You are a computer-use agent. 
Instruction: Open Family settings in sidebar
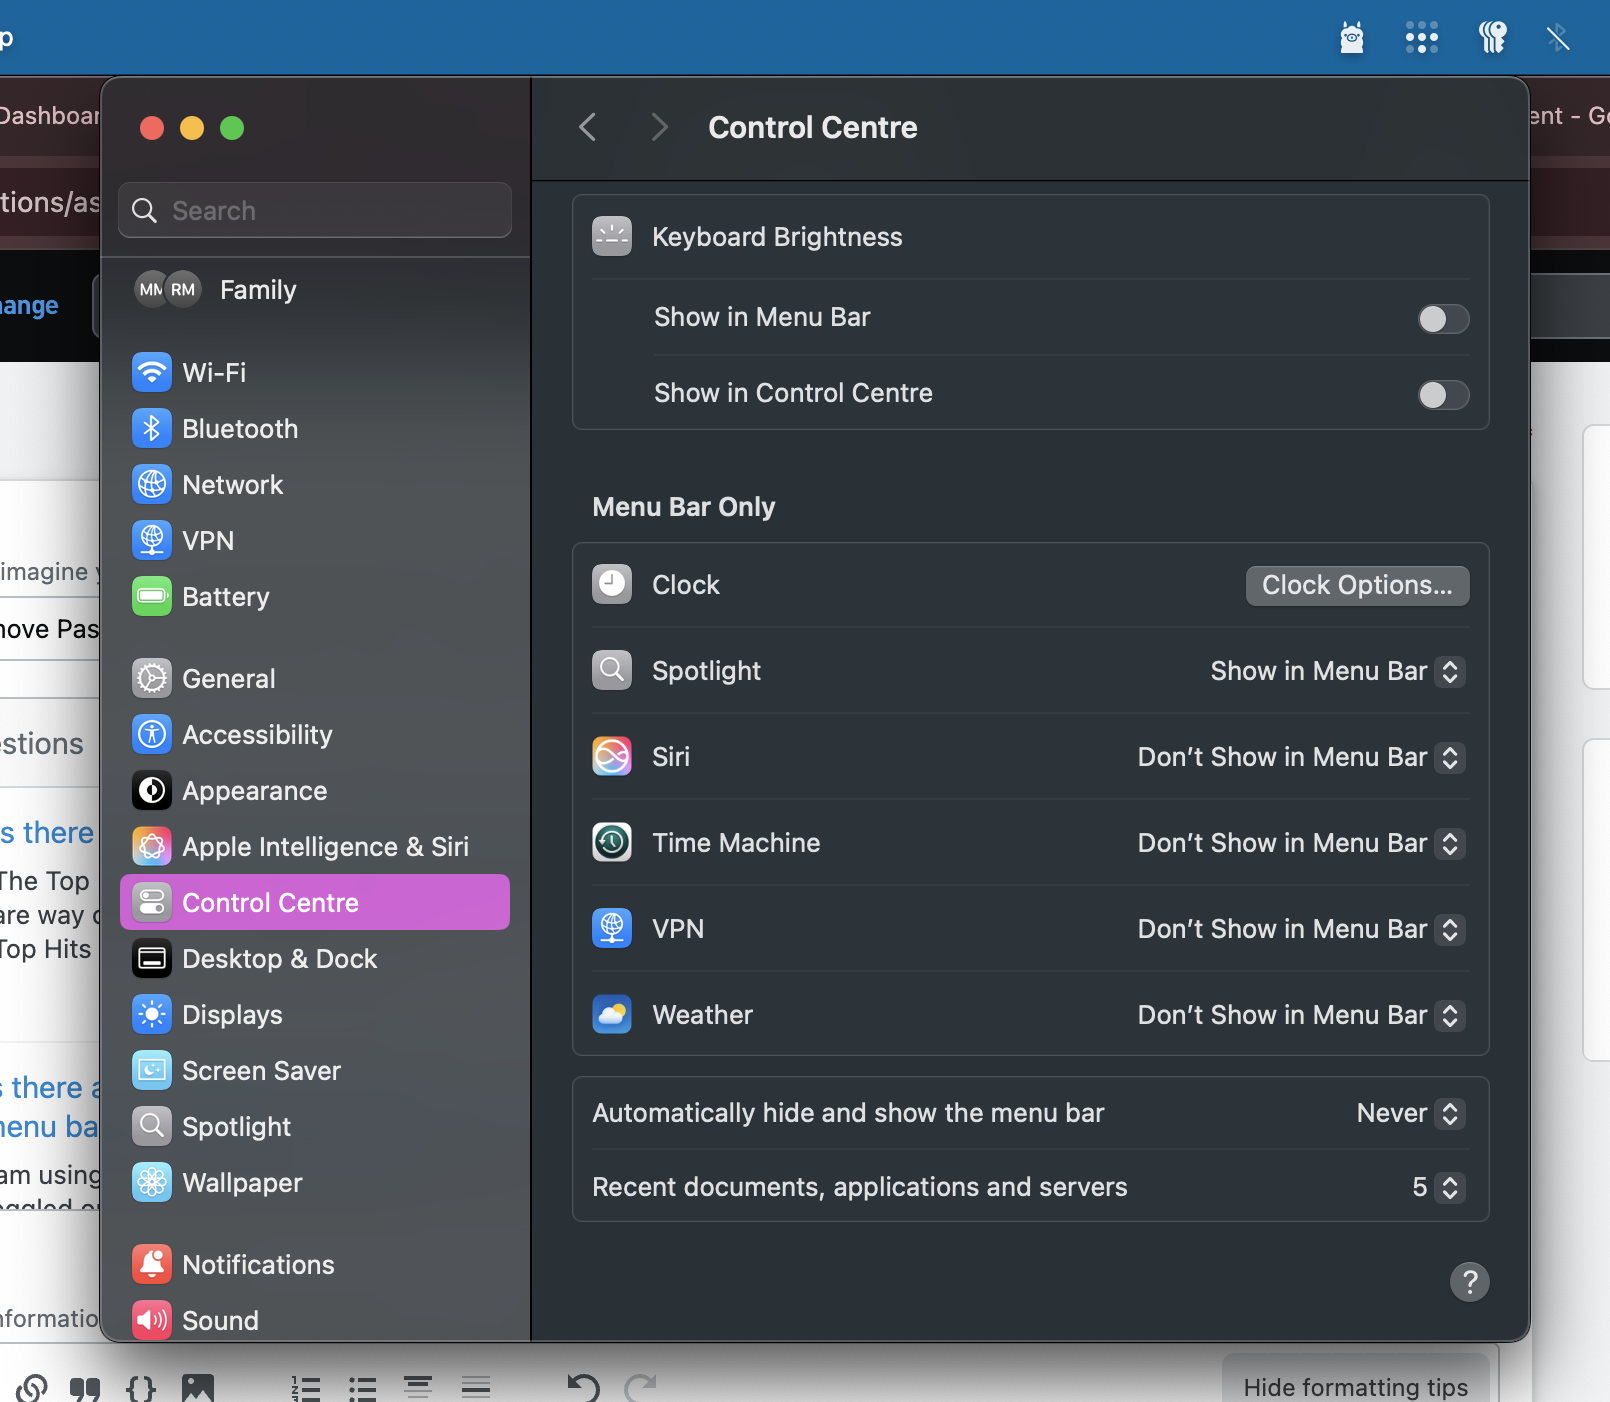click(x=315, y=290)
